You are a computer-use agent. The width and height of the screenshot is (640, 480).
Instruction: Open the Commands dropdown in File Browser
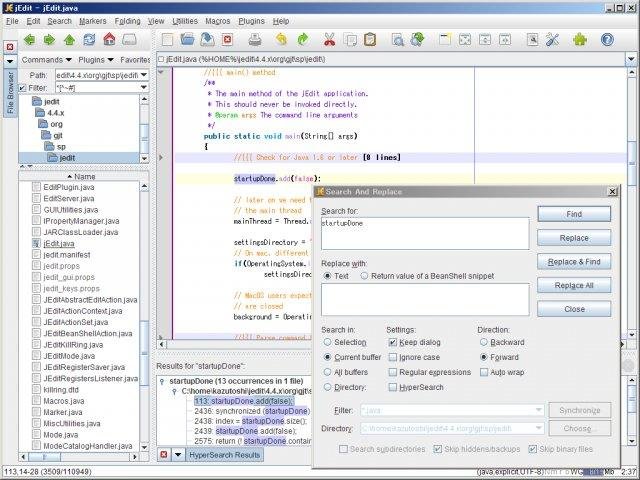click(x=47, y=60)
